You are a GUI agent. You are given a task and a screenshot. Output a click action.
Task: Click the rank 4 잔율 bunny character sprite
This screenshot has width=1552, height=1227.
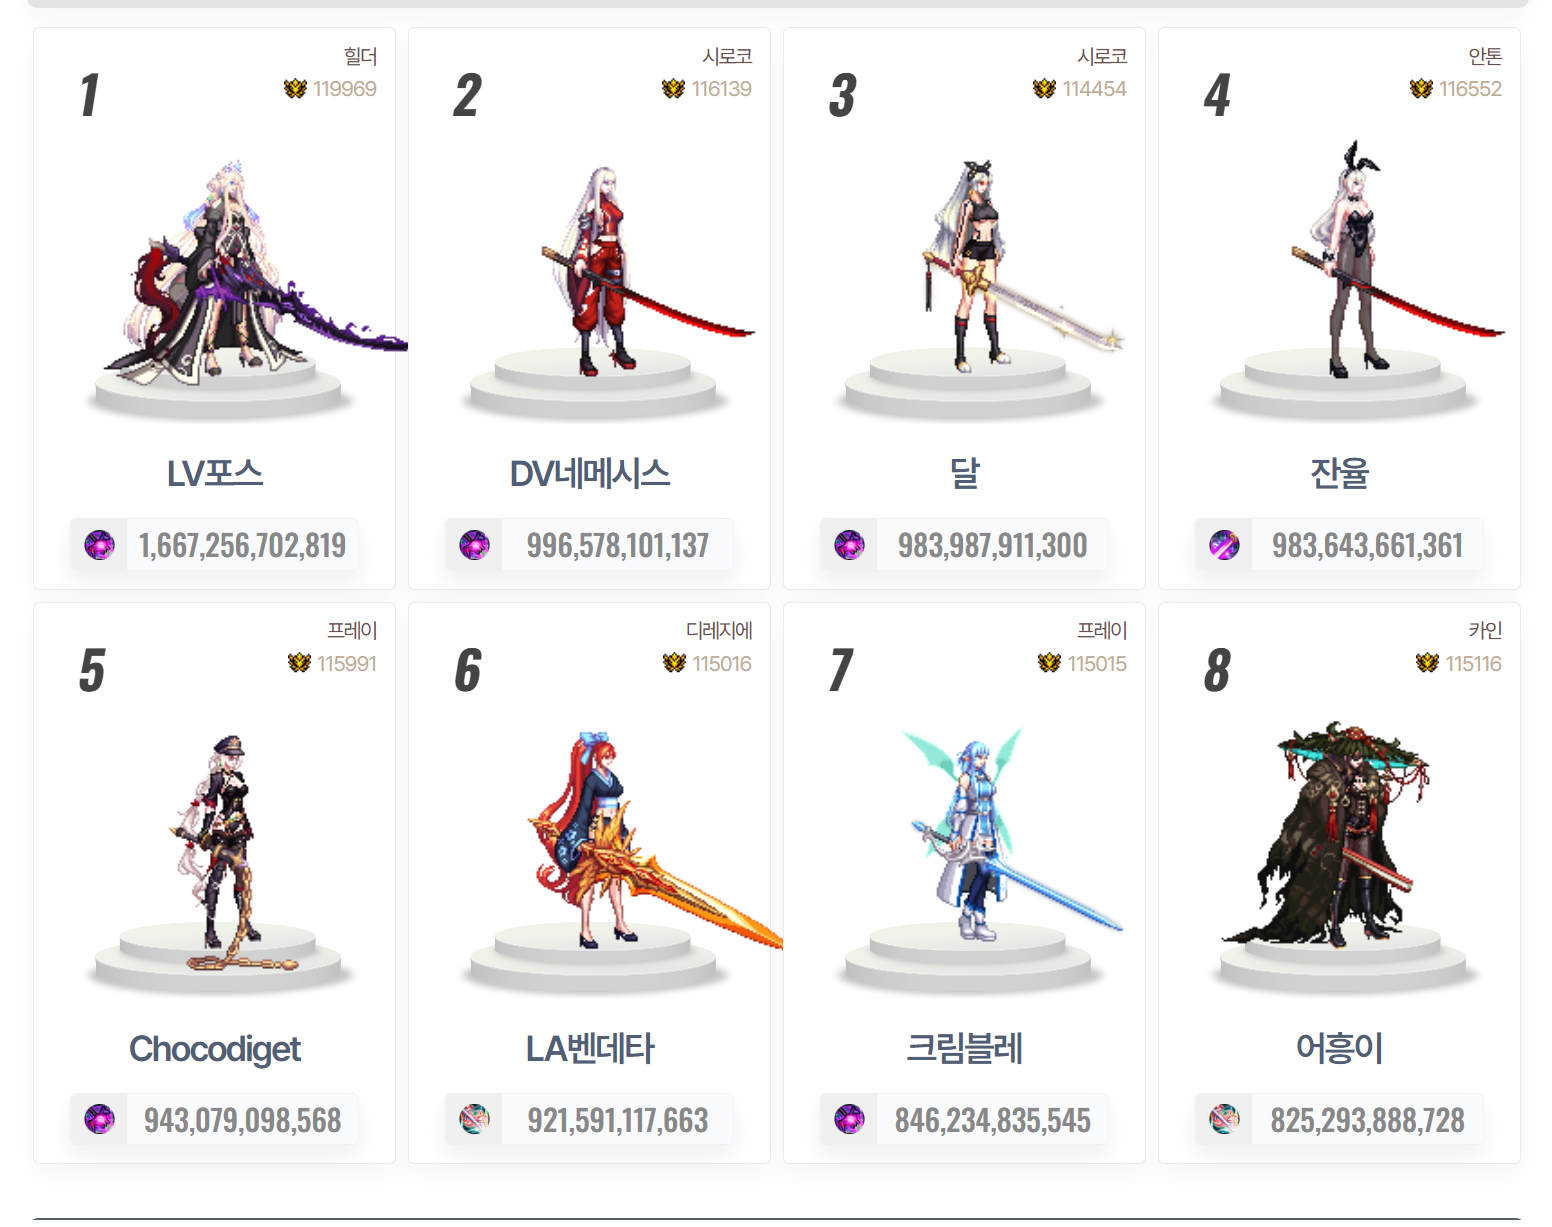(x=1350, y=260)
